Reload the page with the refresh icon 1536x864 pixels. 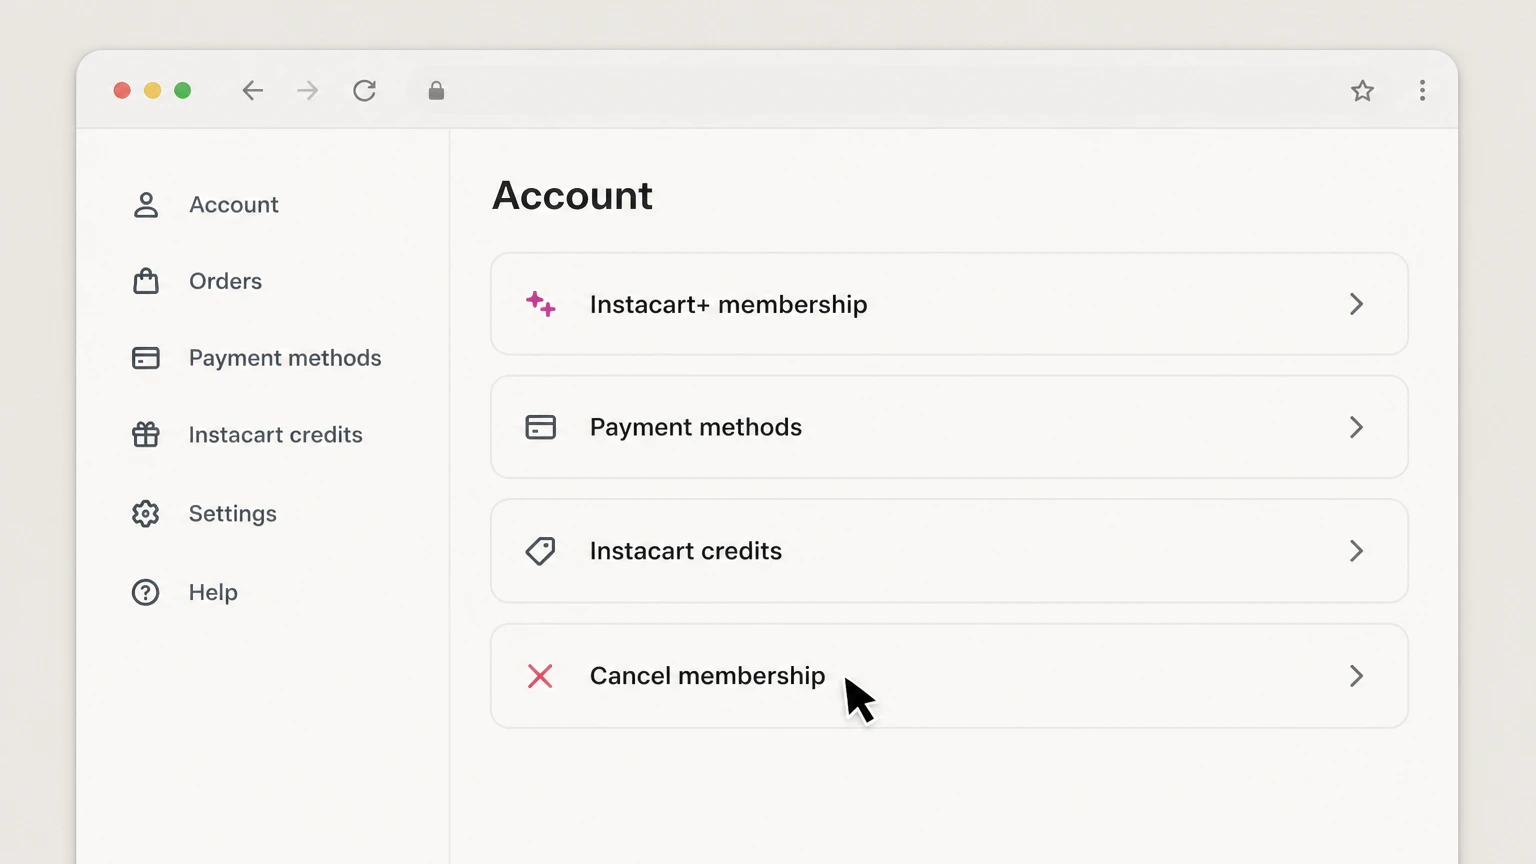coord(365,91)
